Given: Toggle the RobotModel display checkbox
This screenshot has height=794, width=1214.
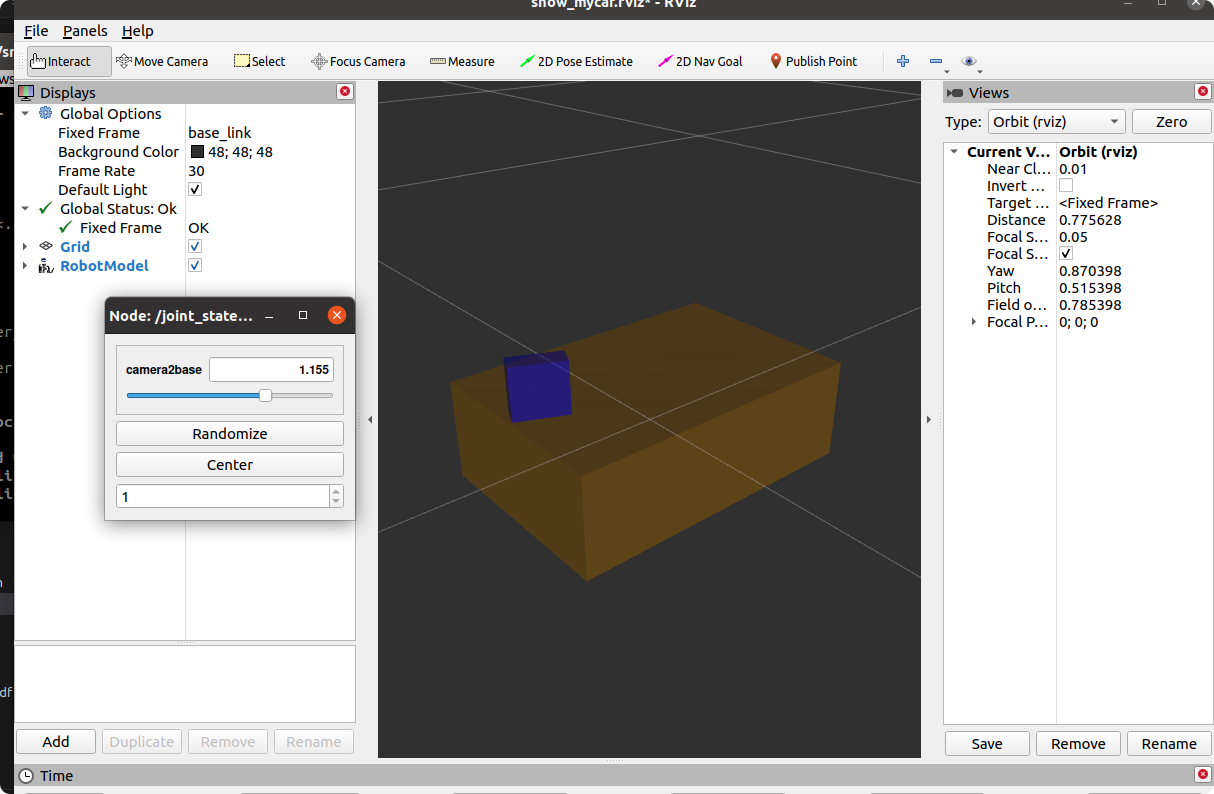Looking at the screenshot, I should point(195,265).
